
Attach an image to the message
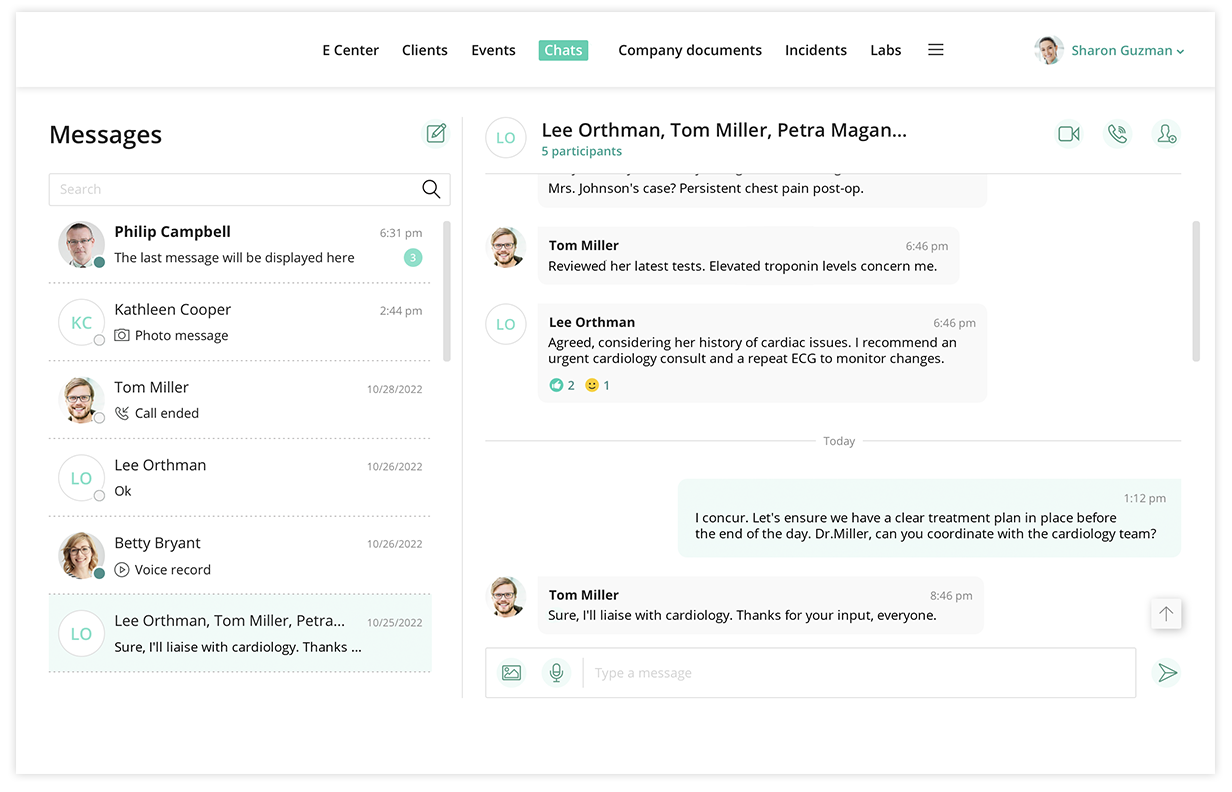click(x=511, y=673)
